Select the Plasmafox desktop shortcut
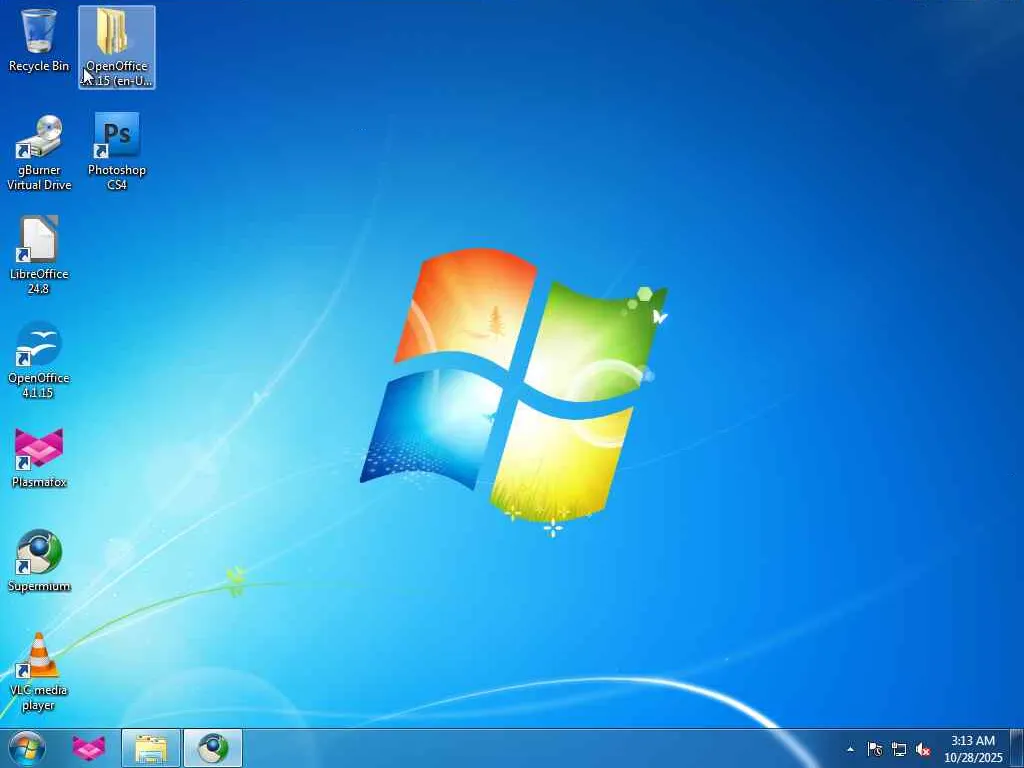Viewport: 1024px width, 768px height. 39,458
